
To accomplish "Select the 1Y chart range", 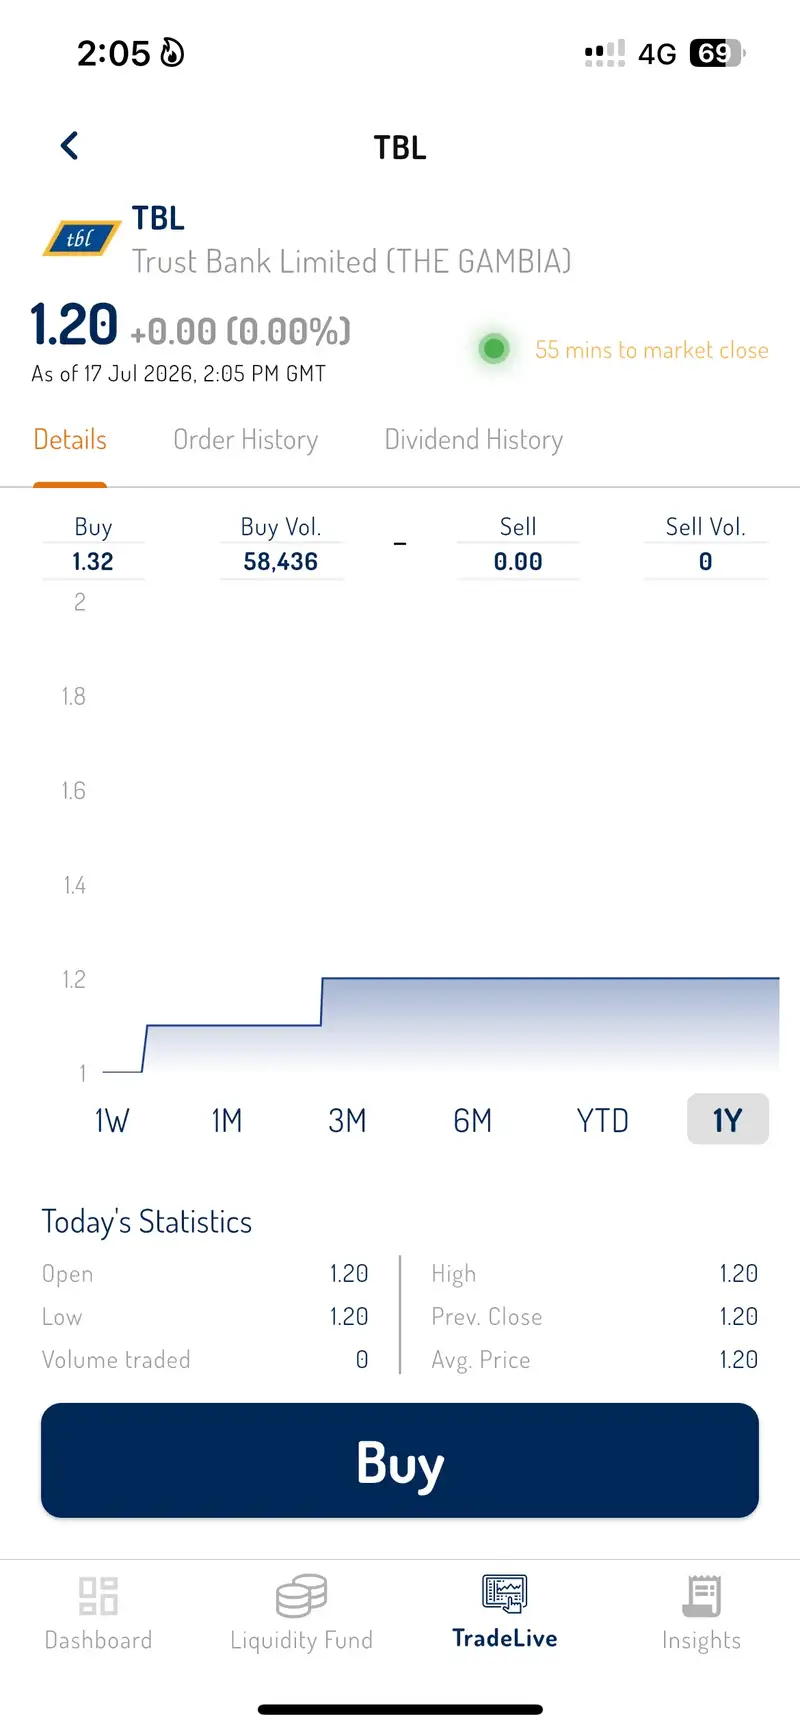I will pyautogui.click(x=728, y=1119).
